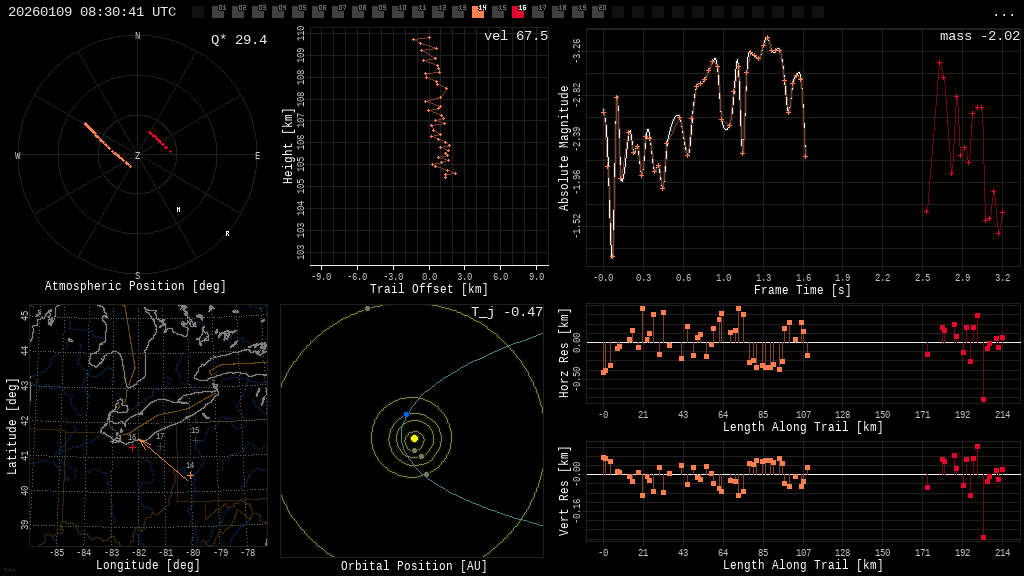
Task: Click the blue Earth dot in orbital plot
Action: point(406,414)
